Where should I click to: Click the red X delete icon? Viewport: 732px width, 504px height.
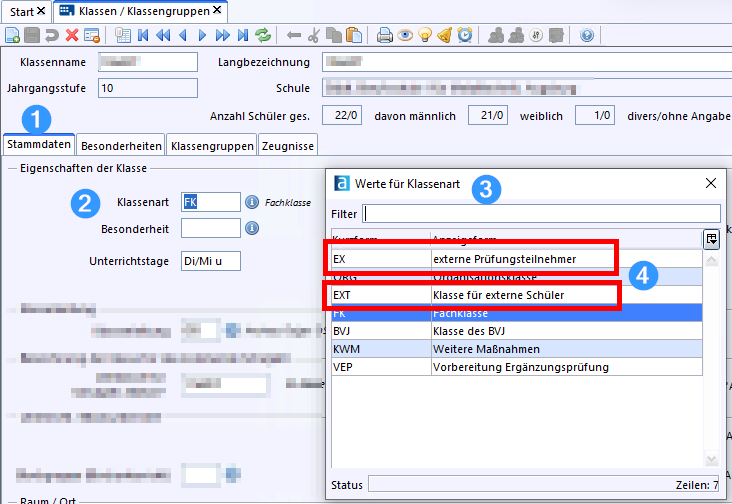pyautogui.click(x=72, y=36)
